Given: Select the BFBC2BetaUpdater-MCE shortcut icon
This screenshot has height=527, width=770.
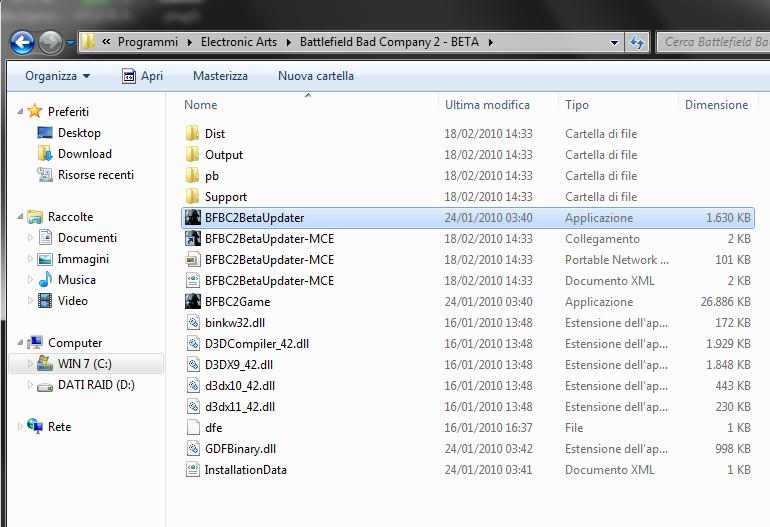Looking at the screenshot, I should pyautogui.click(x=192, y=239).
